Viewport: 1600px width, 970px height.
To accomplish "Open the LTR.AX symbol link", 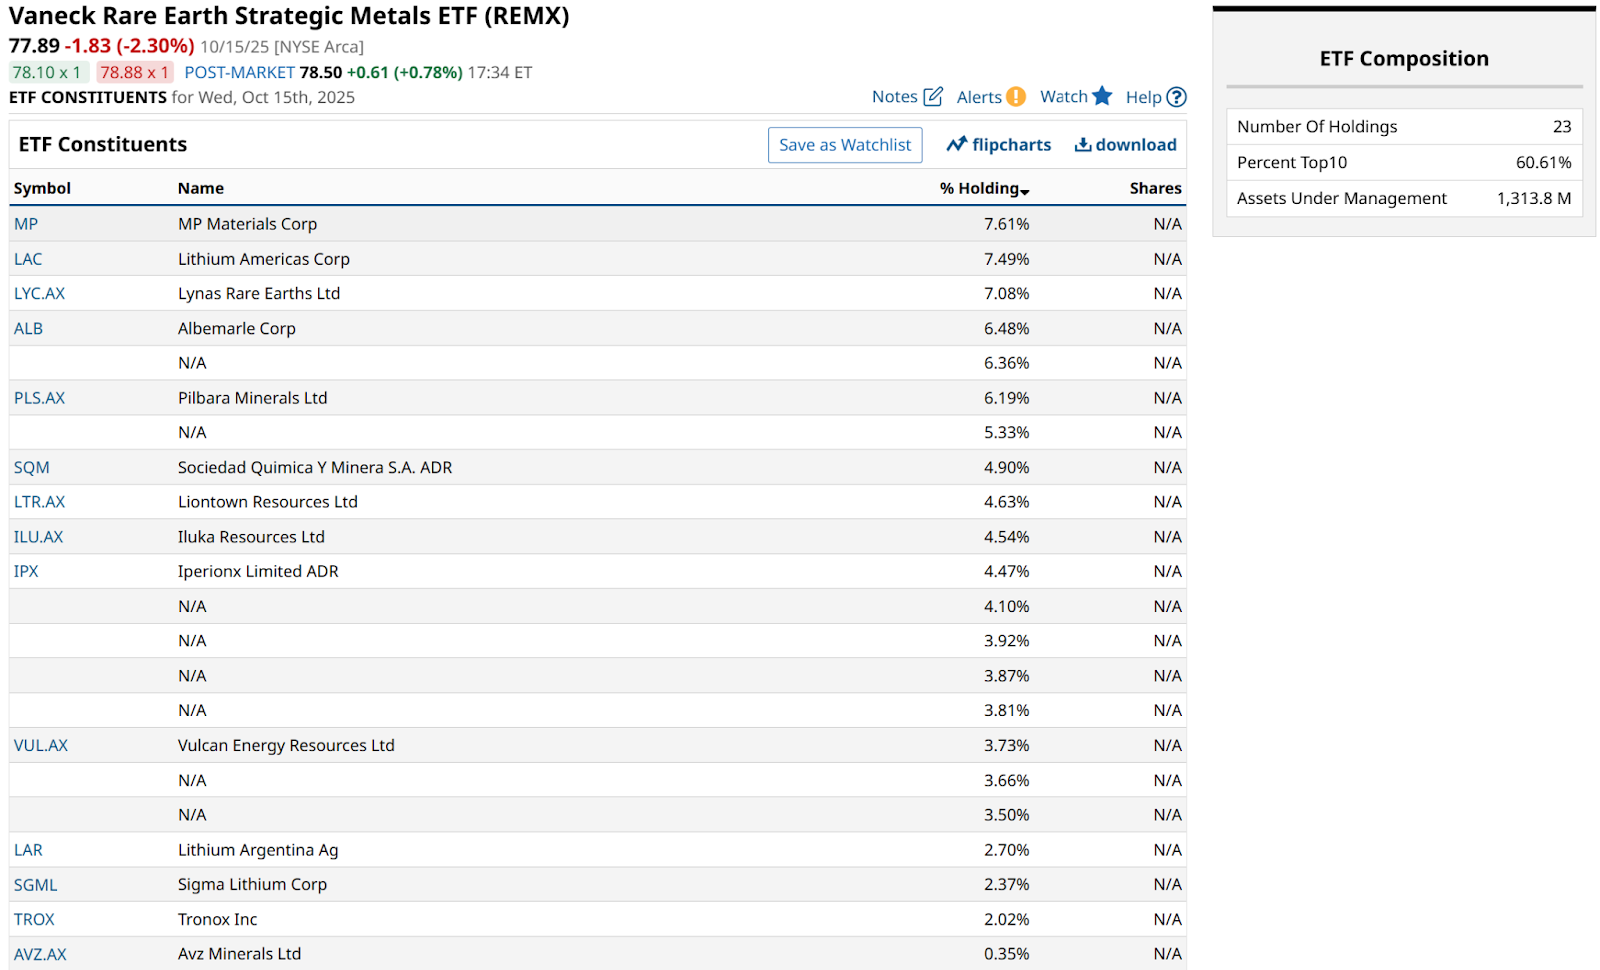I will [x=39, y=502].
